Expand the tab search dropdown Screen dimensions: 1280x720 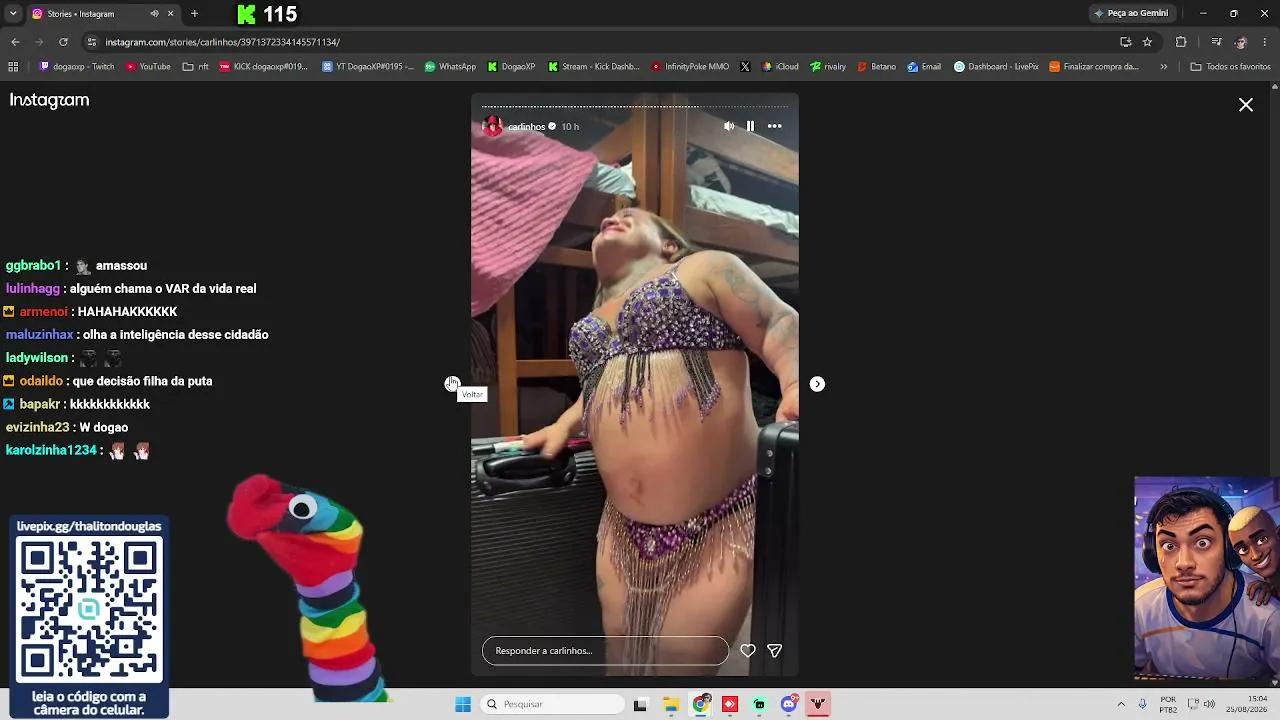click(13, 14)
